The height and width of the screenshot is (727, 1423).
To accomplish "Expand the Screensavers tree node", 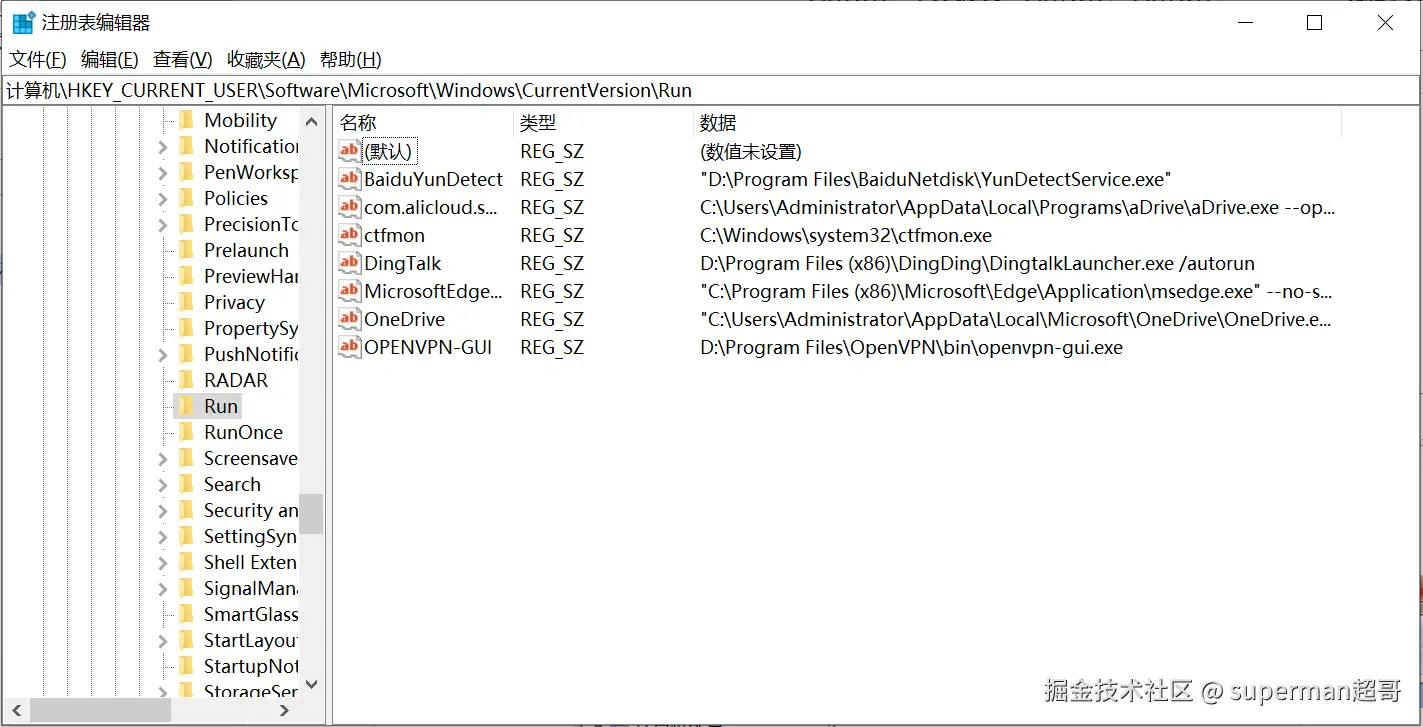I will tap(163, 459).
